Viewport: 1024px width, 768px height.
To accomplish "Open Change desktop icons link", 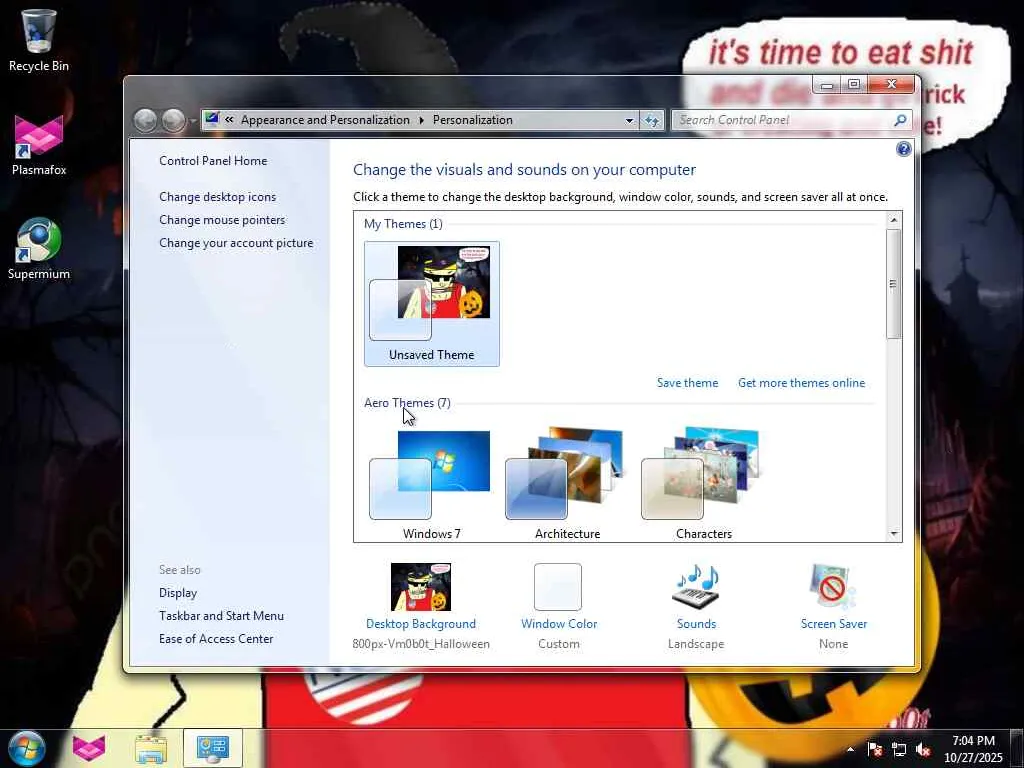I will coord(217,197).
